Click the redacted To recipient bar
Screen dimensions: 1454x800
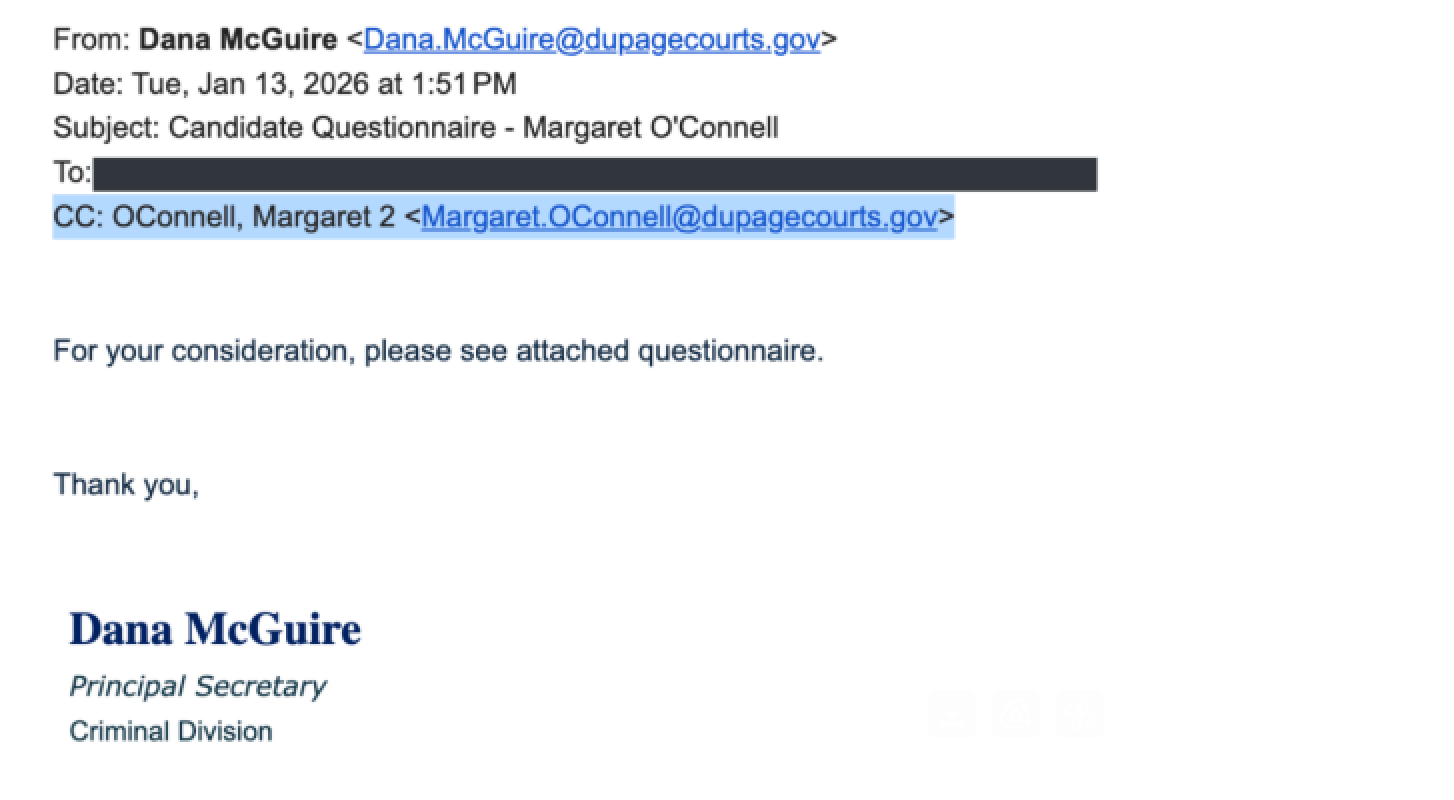pyautogui.click(x=594, y=174)
